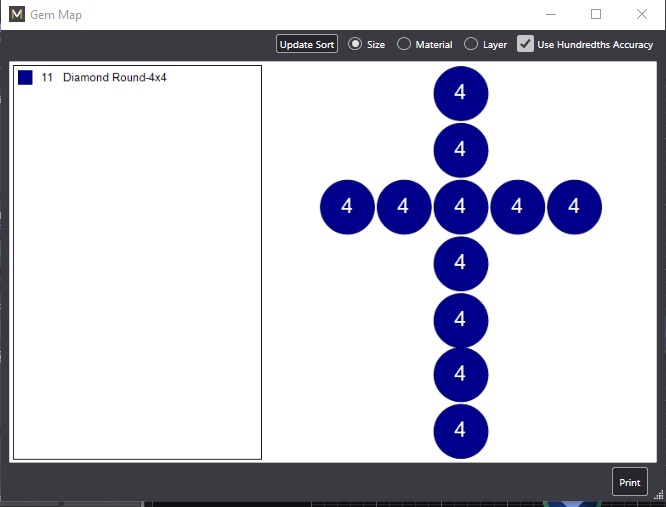Click the rightmost gem circle of the cross arm

coord(574,207)
